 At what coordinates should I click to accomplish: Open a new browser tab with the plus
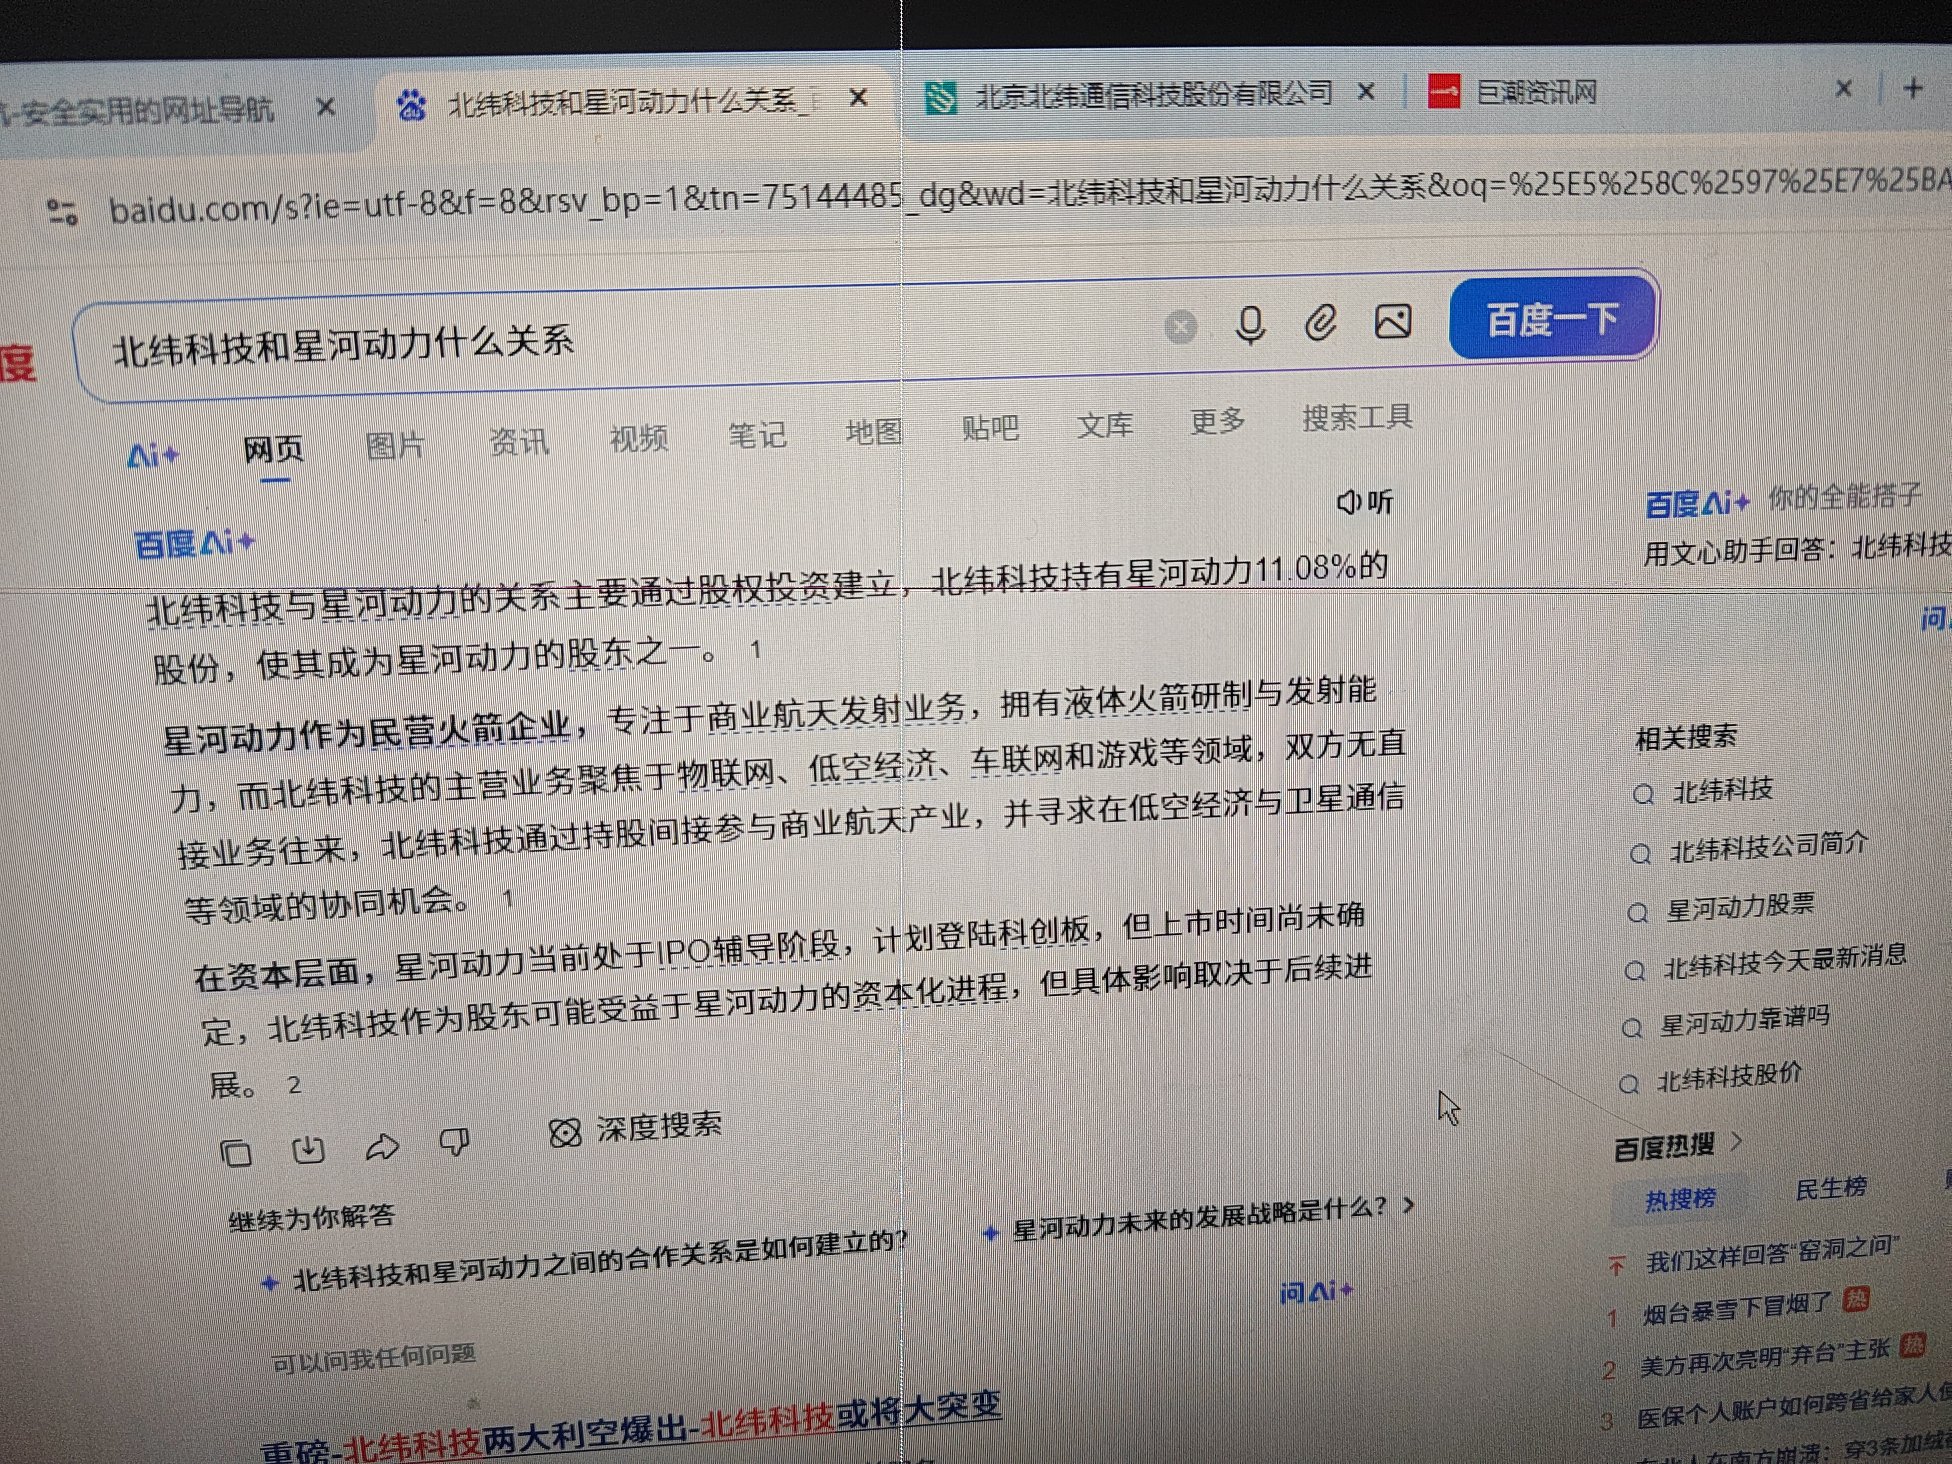pyautogui.click(x=1913, y=88)
